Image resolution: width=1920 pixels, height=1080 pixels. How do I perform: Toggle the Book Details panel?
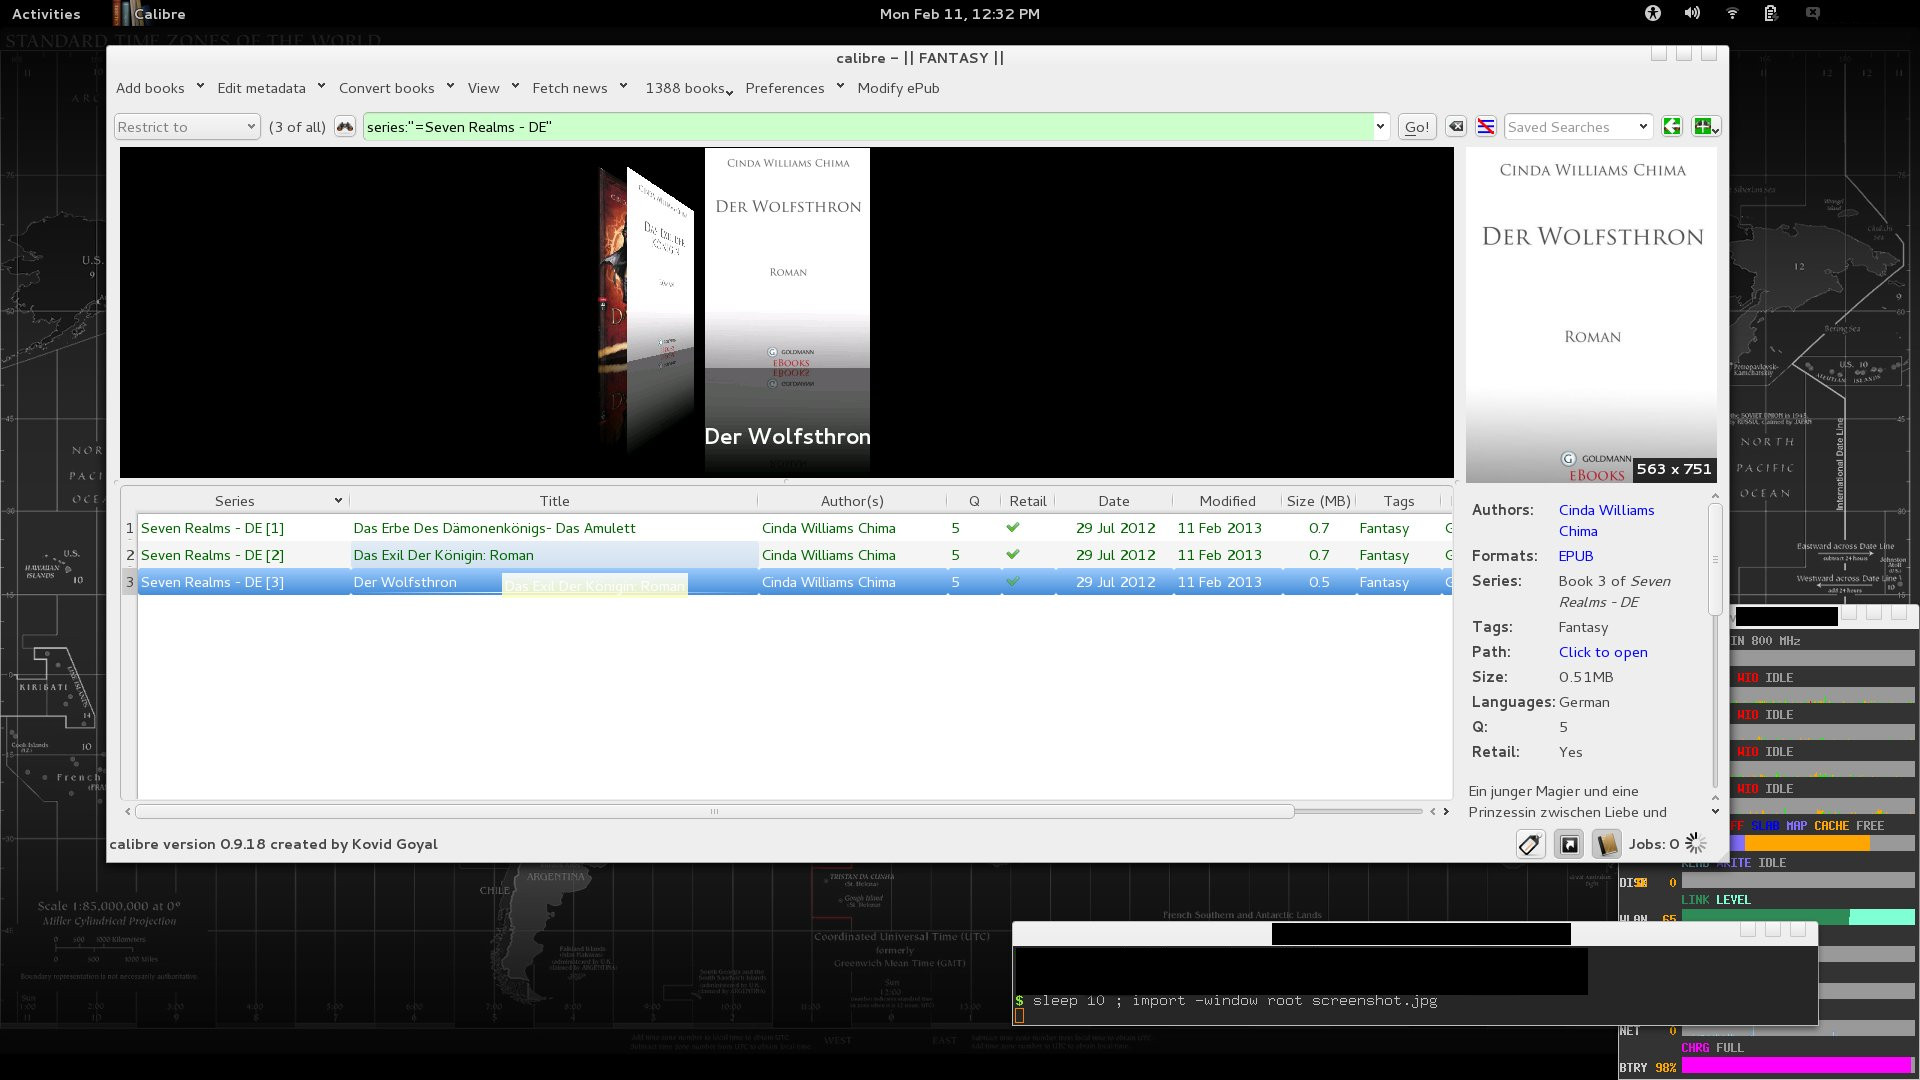tap(1606, 845)
